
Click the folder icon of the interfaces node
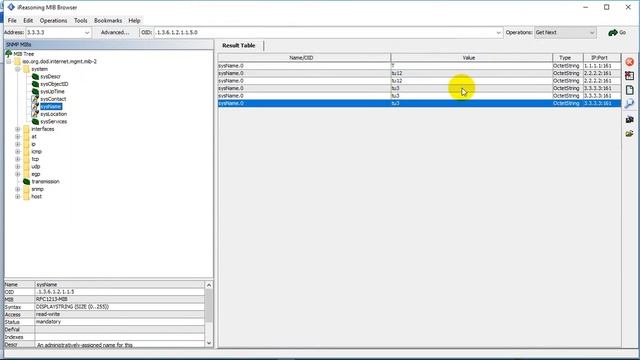tap(27, 129)
